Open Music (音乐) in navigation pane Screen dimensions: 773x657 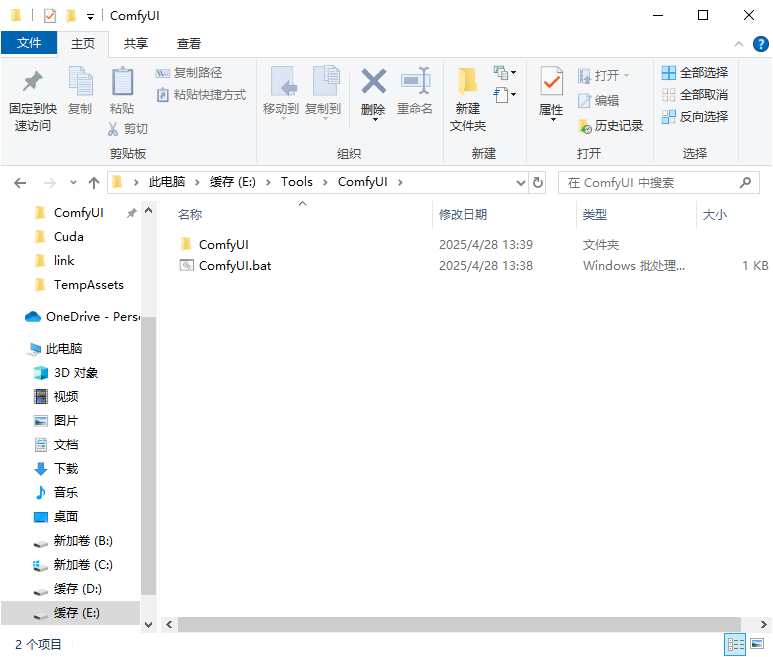tap(65, 492)
